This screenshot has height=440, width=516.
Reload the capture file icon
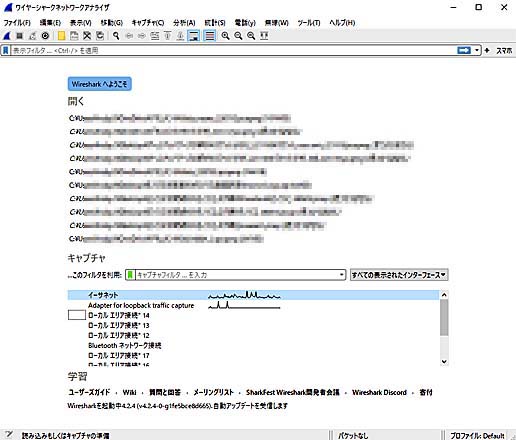pyautogui.click(x=100, y=36)
